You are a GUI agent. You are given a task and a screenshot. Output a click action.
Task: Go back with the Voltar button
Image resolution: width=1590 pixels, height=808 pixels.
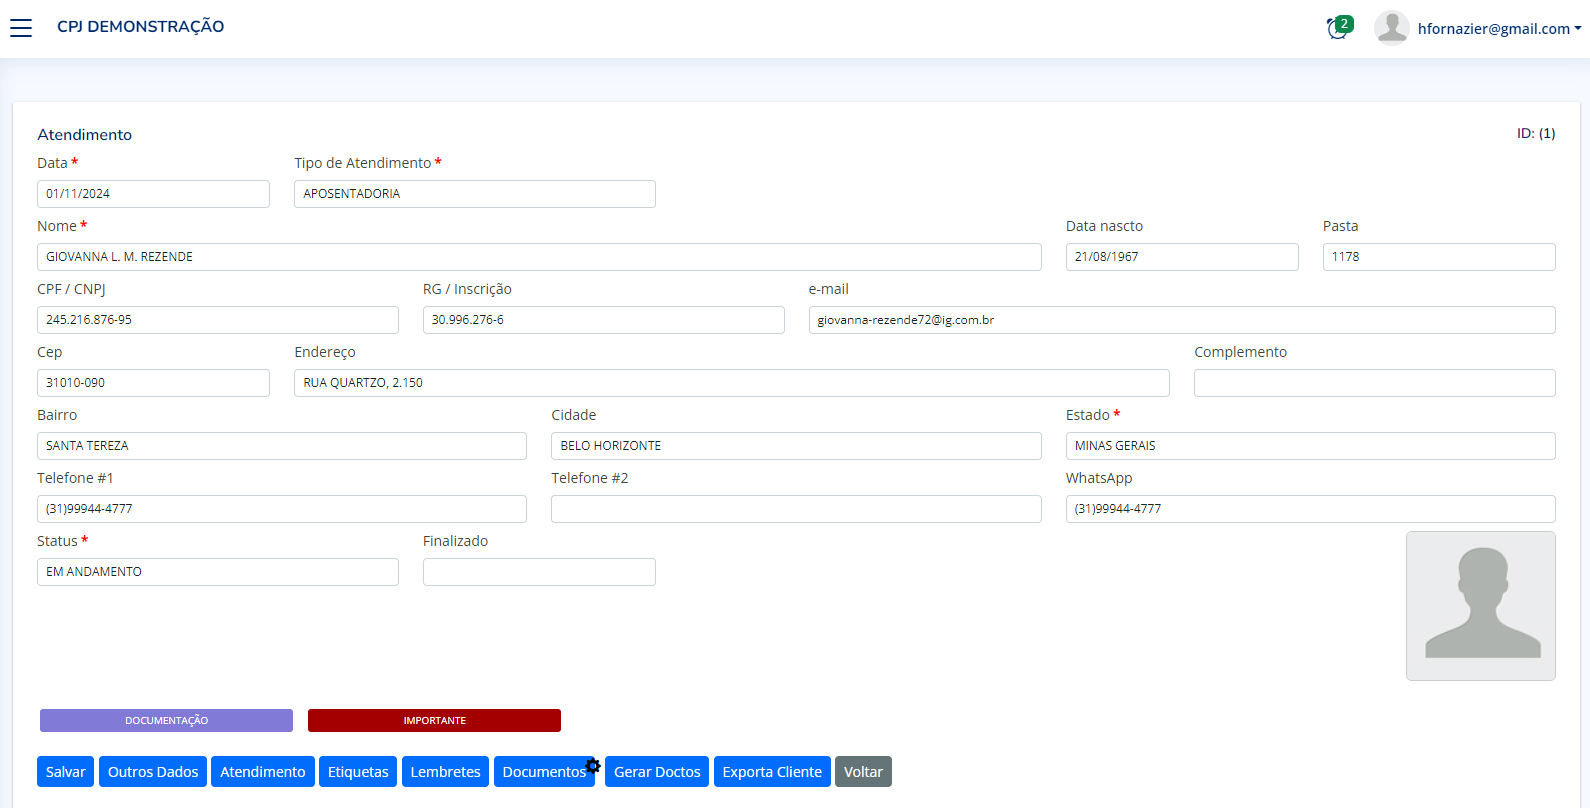[863, 772]
